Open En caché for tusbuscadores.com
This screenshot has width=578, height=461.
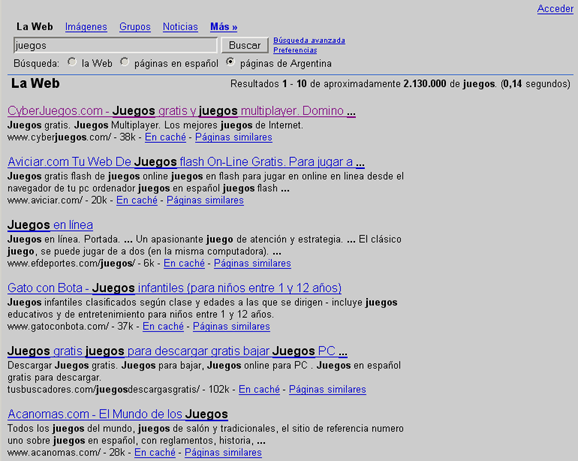259,390
